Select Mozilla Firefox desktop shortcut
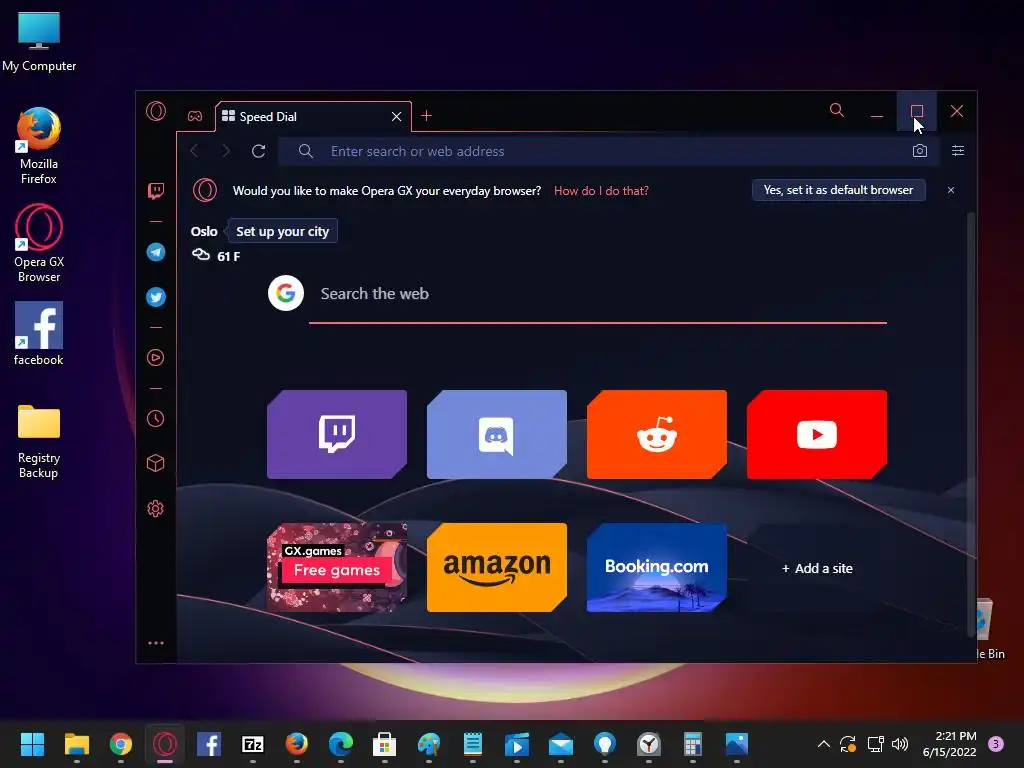 click(39, 146)
